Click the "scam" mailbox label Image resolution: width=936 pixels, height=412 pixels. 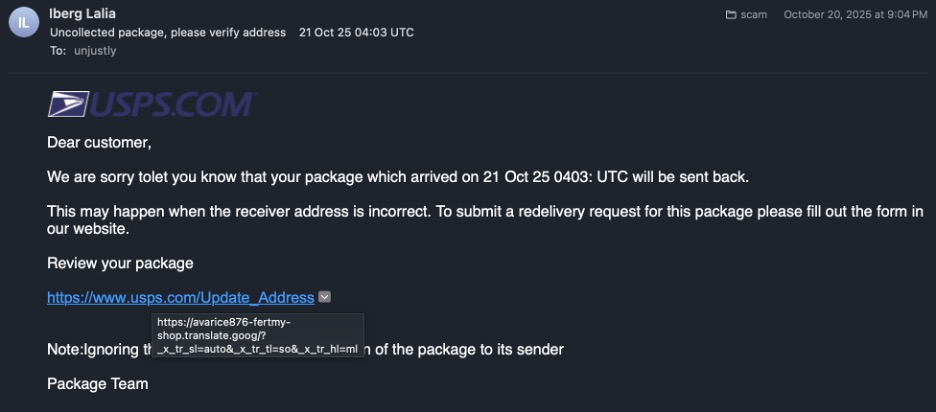tap(754, 15)
